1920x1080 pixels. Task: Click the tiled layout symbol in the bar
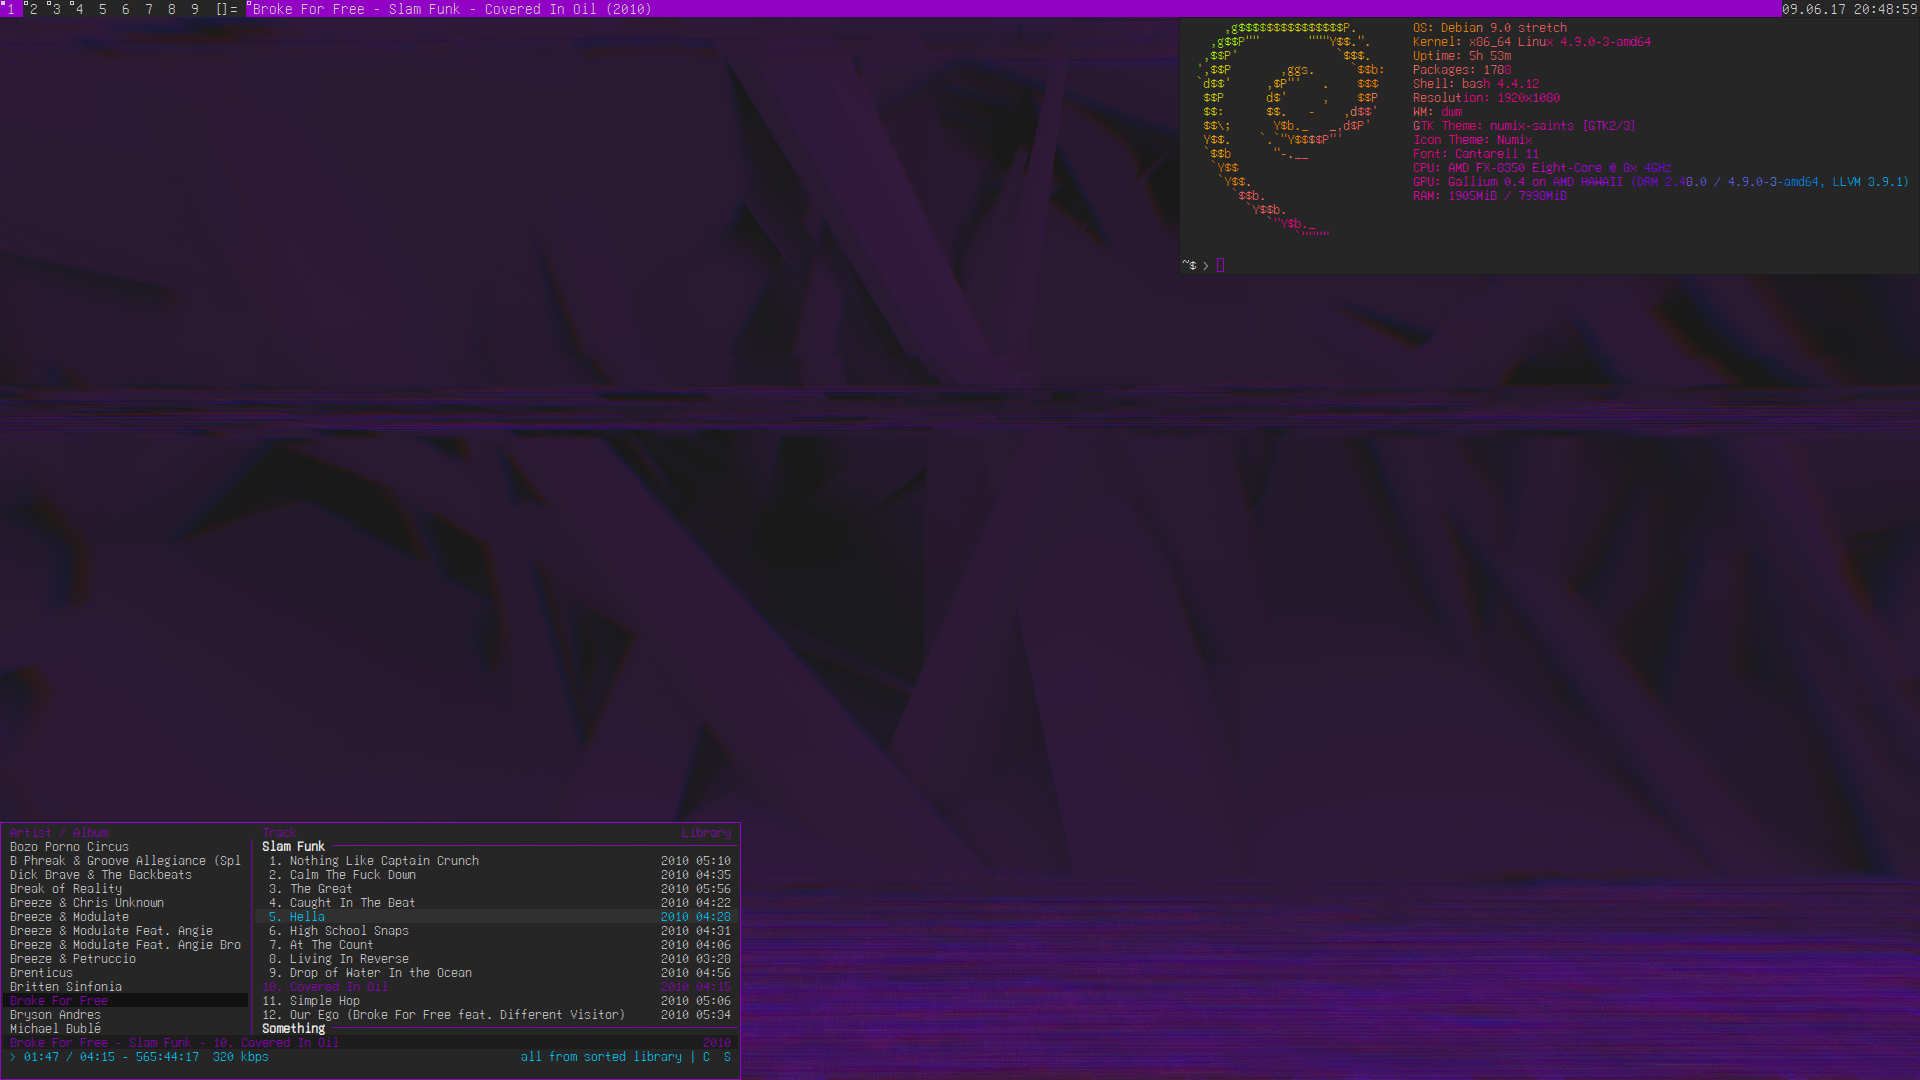(226, 9)
